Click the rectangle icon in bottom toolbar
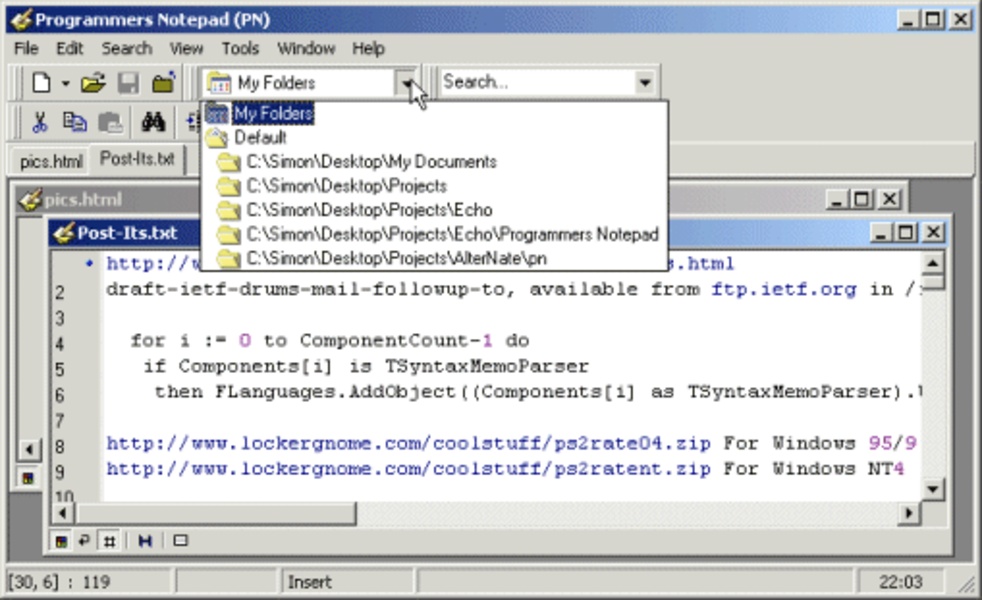 180,541
